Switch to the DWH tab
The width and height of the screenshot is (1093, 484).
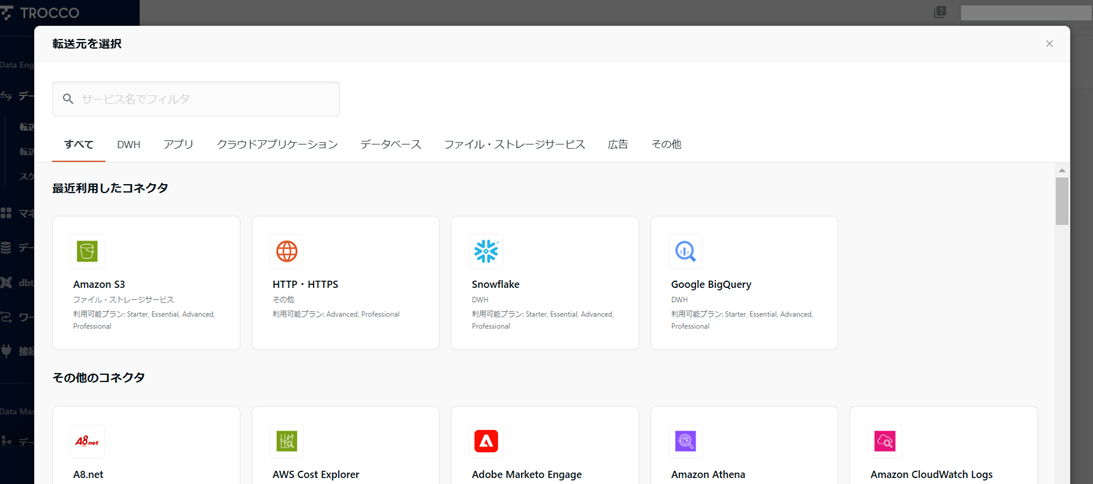[x=129, y=144]
